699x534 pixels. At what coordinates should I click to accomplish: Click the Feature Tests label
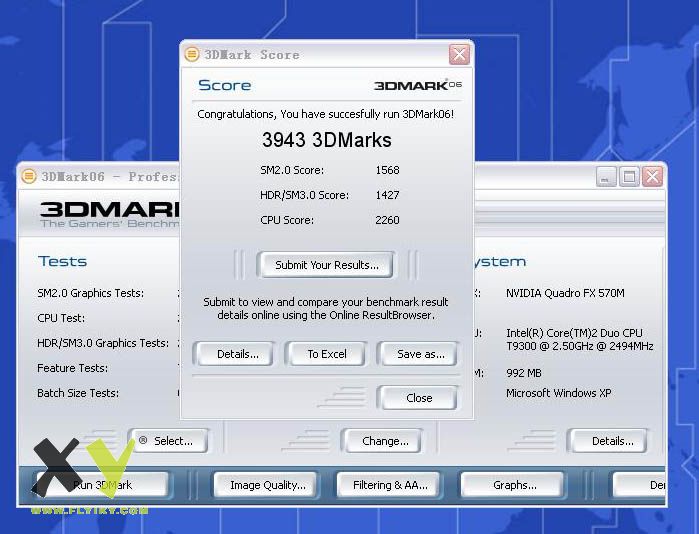pos(72,368)
